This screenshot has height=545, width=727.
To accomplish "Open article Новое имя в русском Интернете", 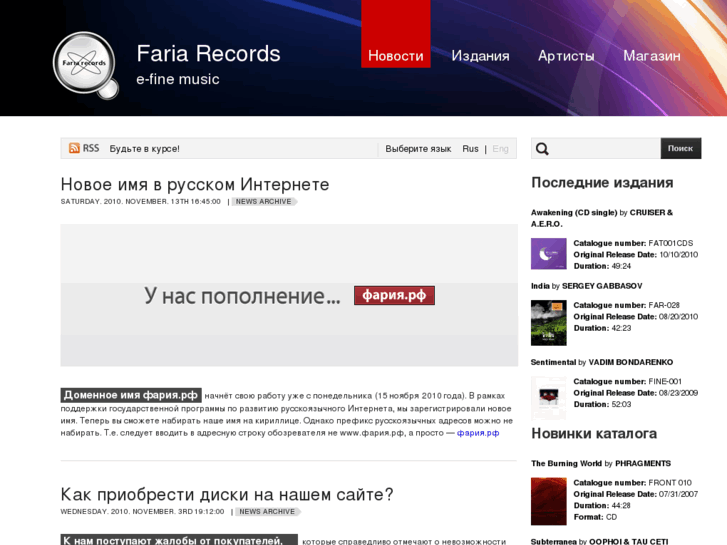I will (195, 184).
